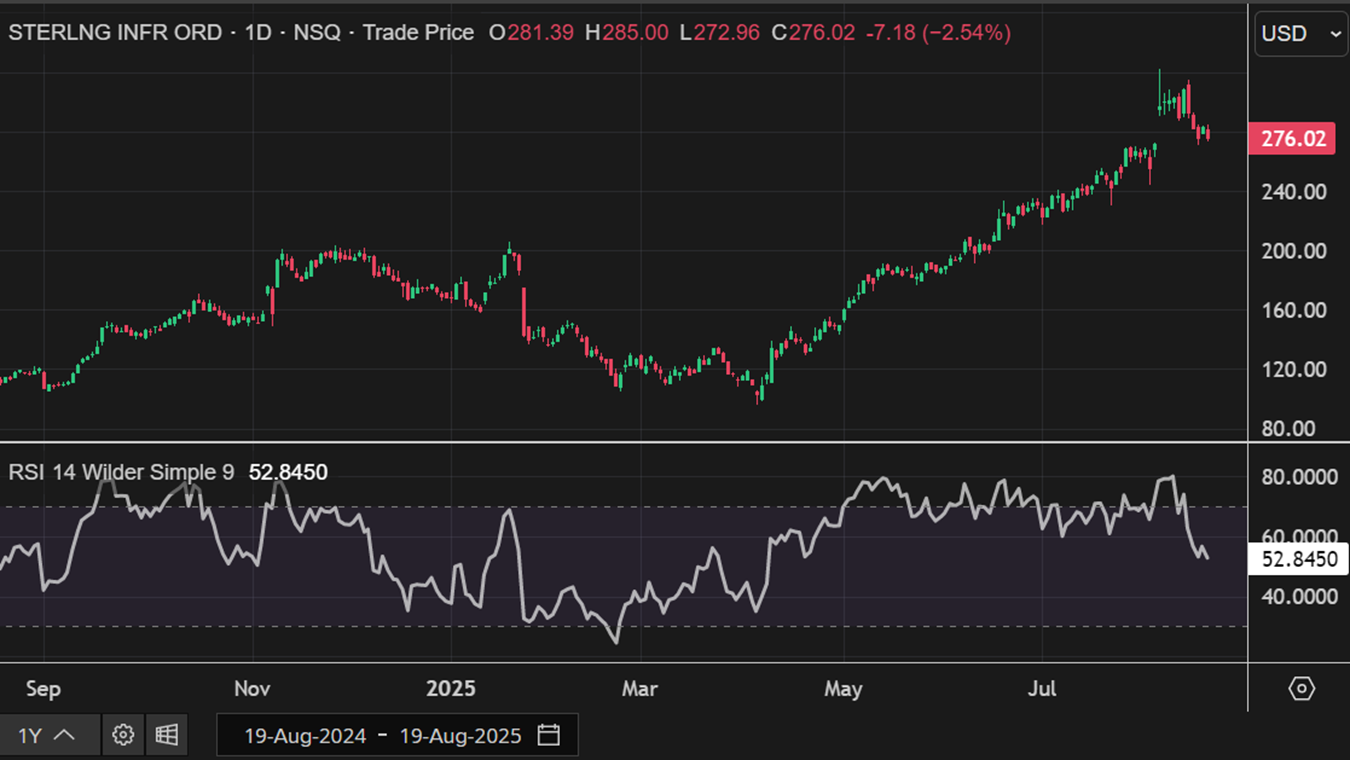Click the 40.0000 RSI axis label
1350x760 pixels.
tap(1299, 597)
